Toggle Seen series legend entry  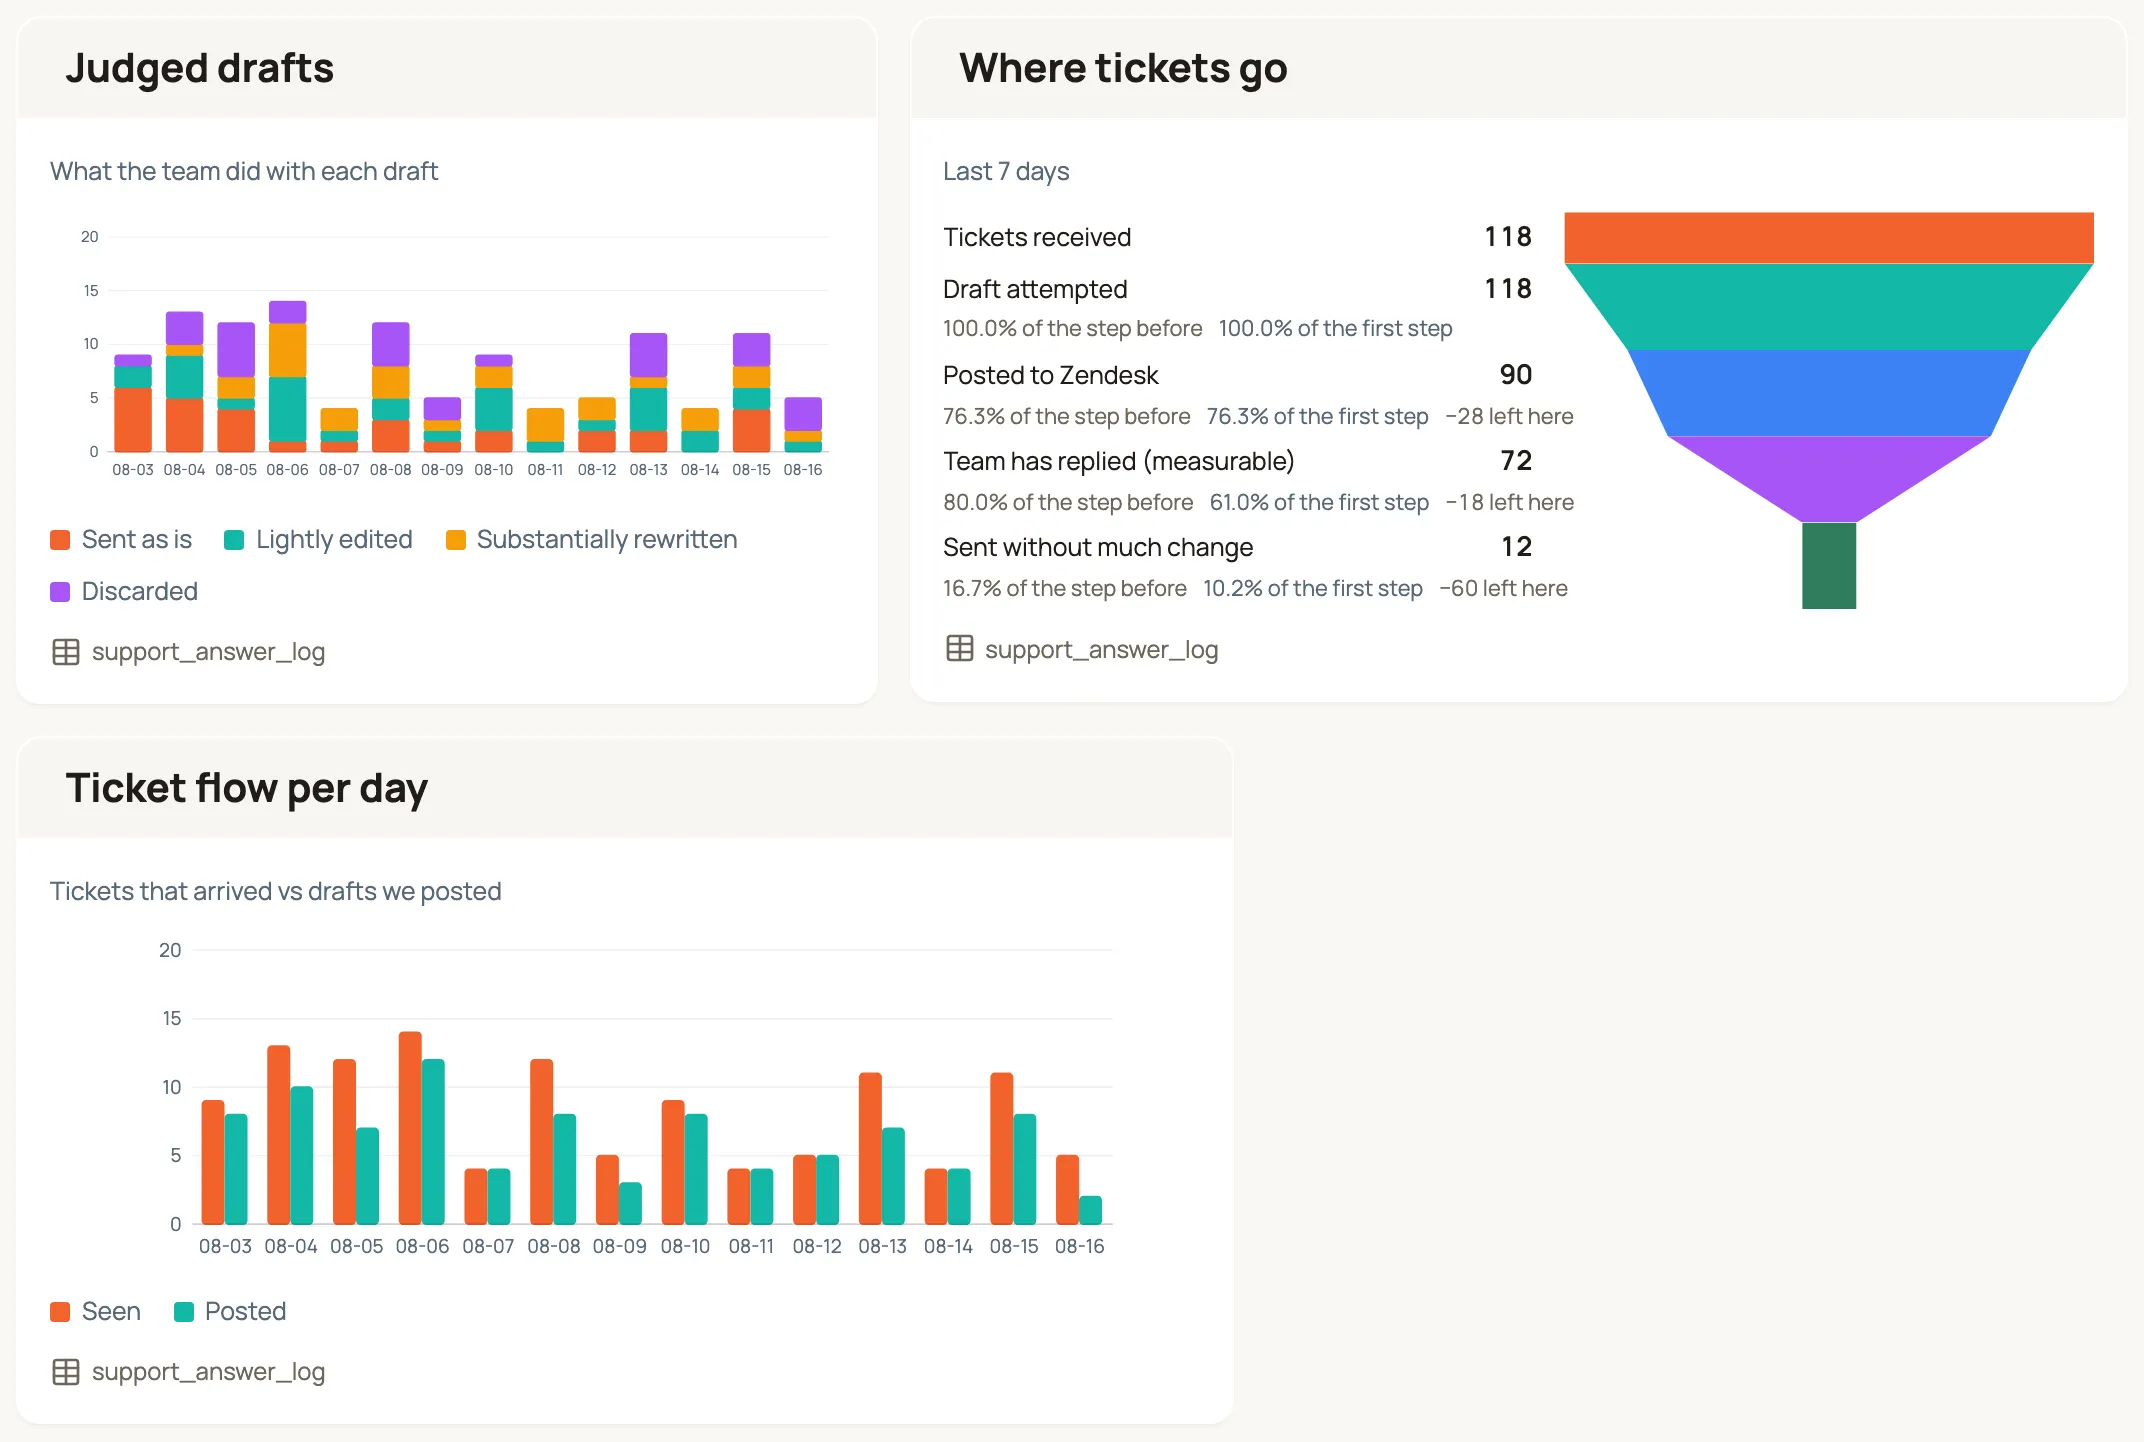pyautogui.click(x=96, y=1312)
